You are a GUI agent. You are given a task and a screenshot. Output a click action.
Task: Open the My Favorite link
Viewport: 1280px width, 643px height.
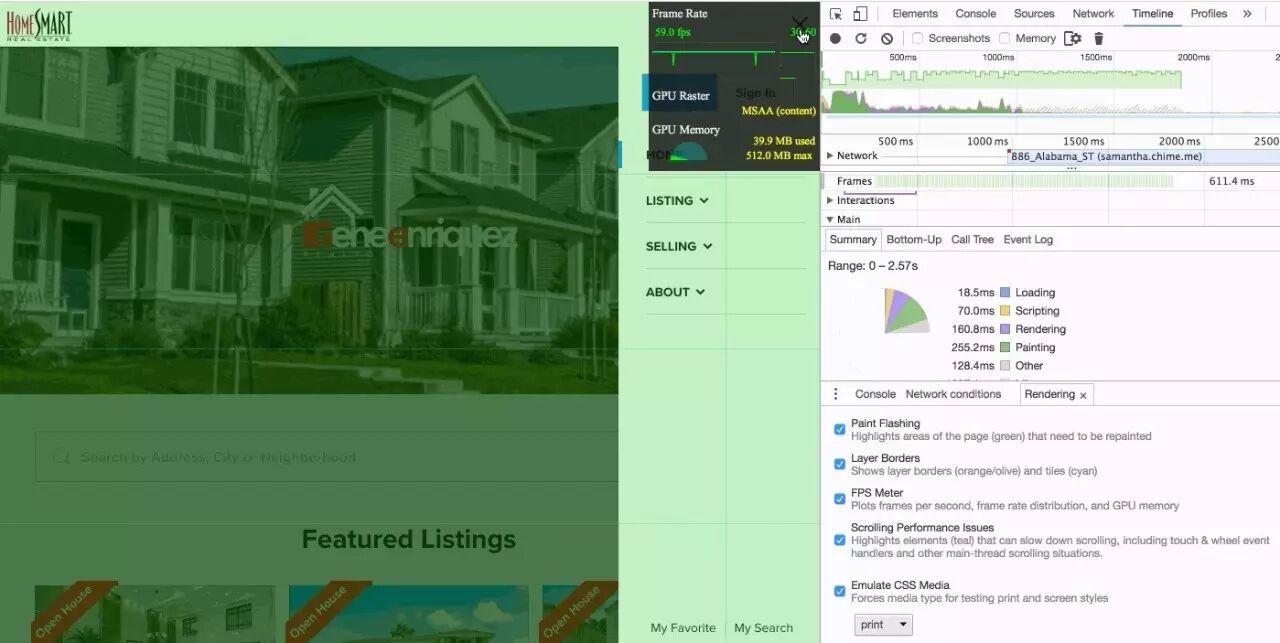(683, 628)
